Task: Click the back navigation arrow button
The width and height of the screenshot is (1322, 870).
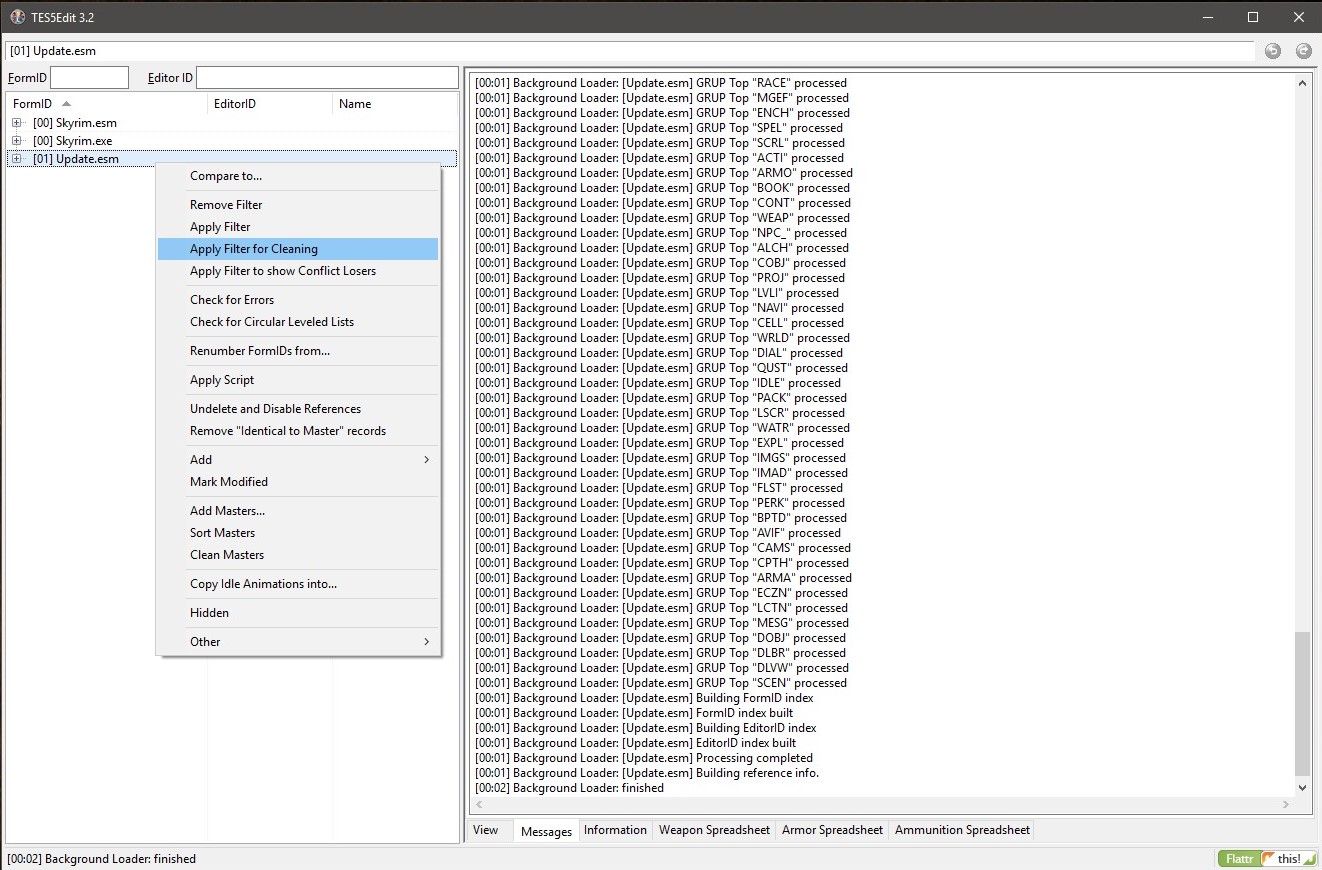Action: pos(1272,51)
